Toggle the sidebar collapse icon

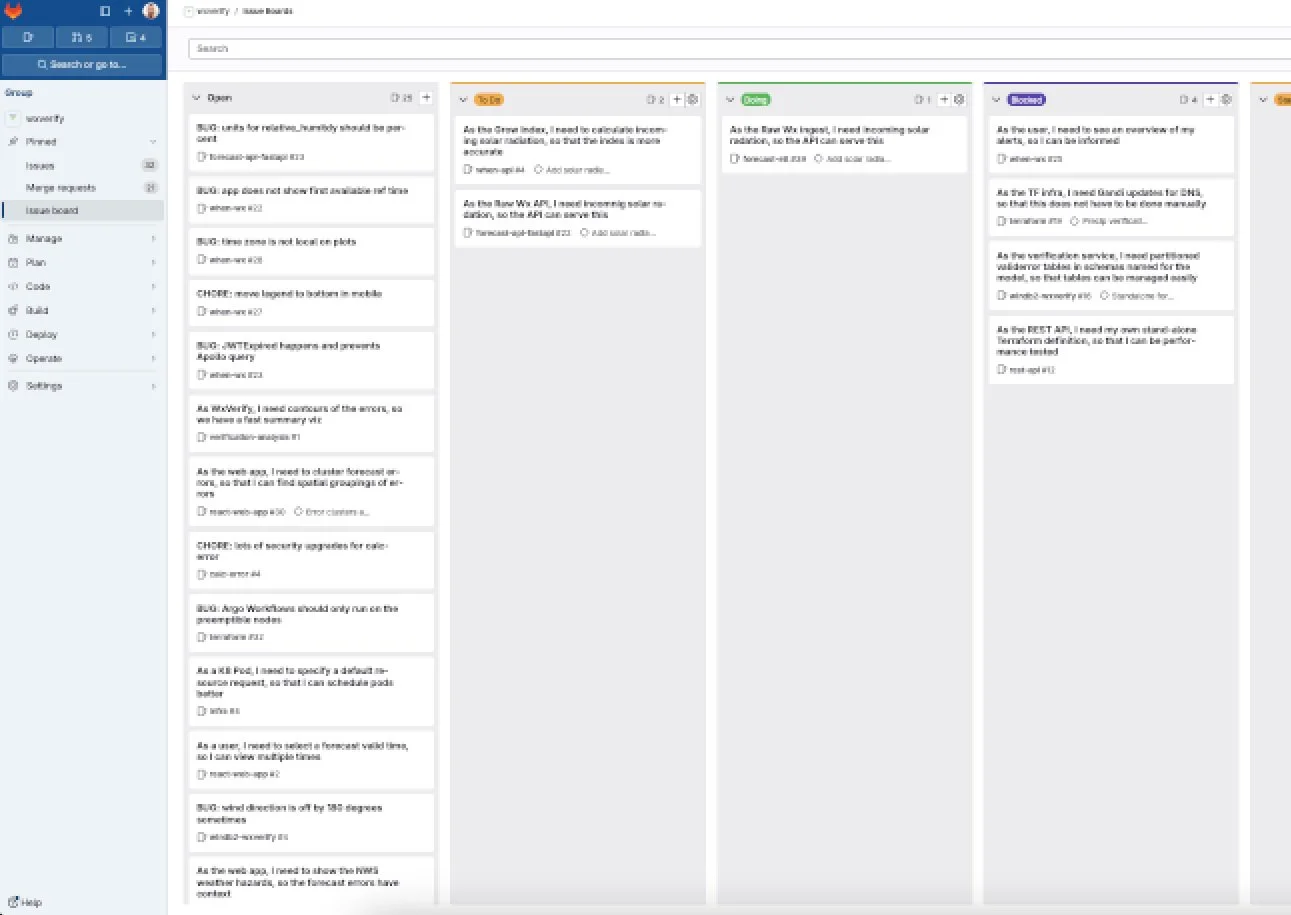pyautogui.click(x=105, y=11)
